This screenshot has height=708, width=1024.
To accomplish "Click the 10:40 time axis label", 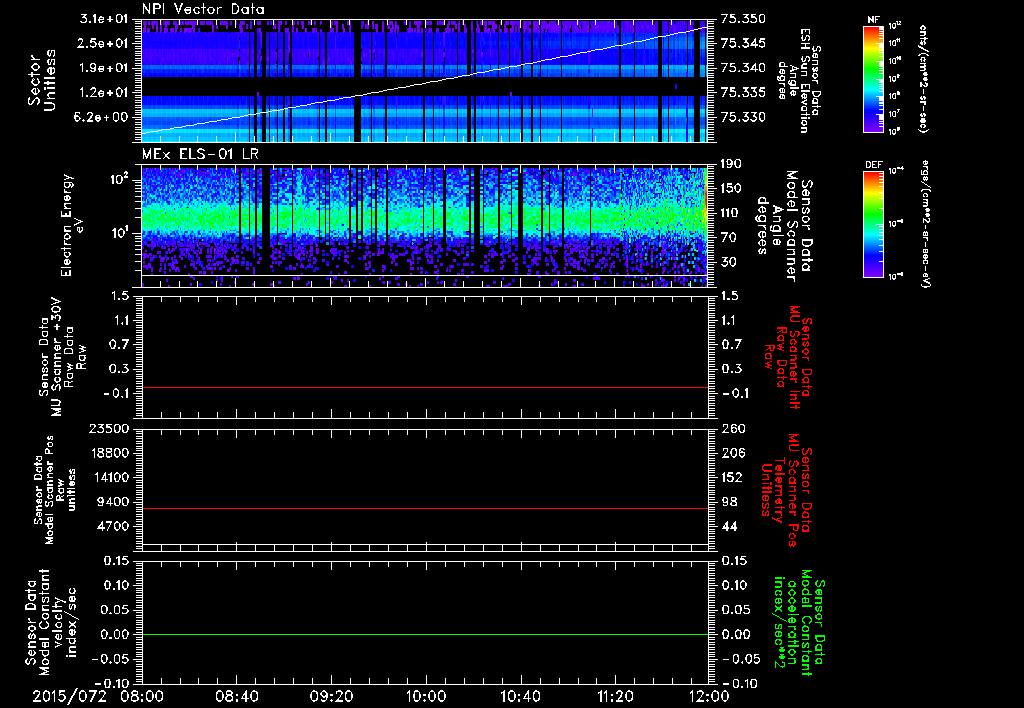I will click(520, 694).
